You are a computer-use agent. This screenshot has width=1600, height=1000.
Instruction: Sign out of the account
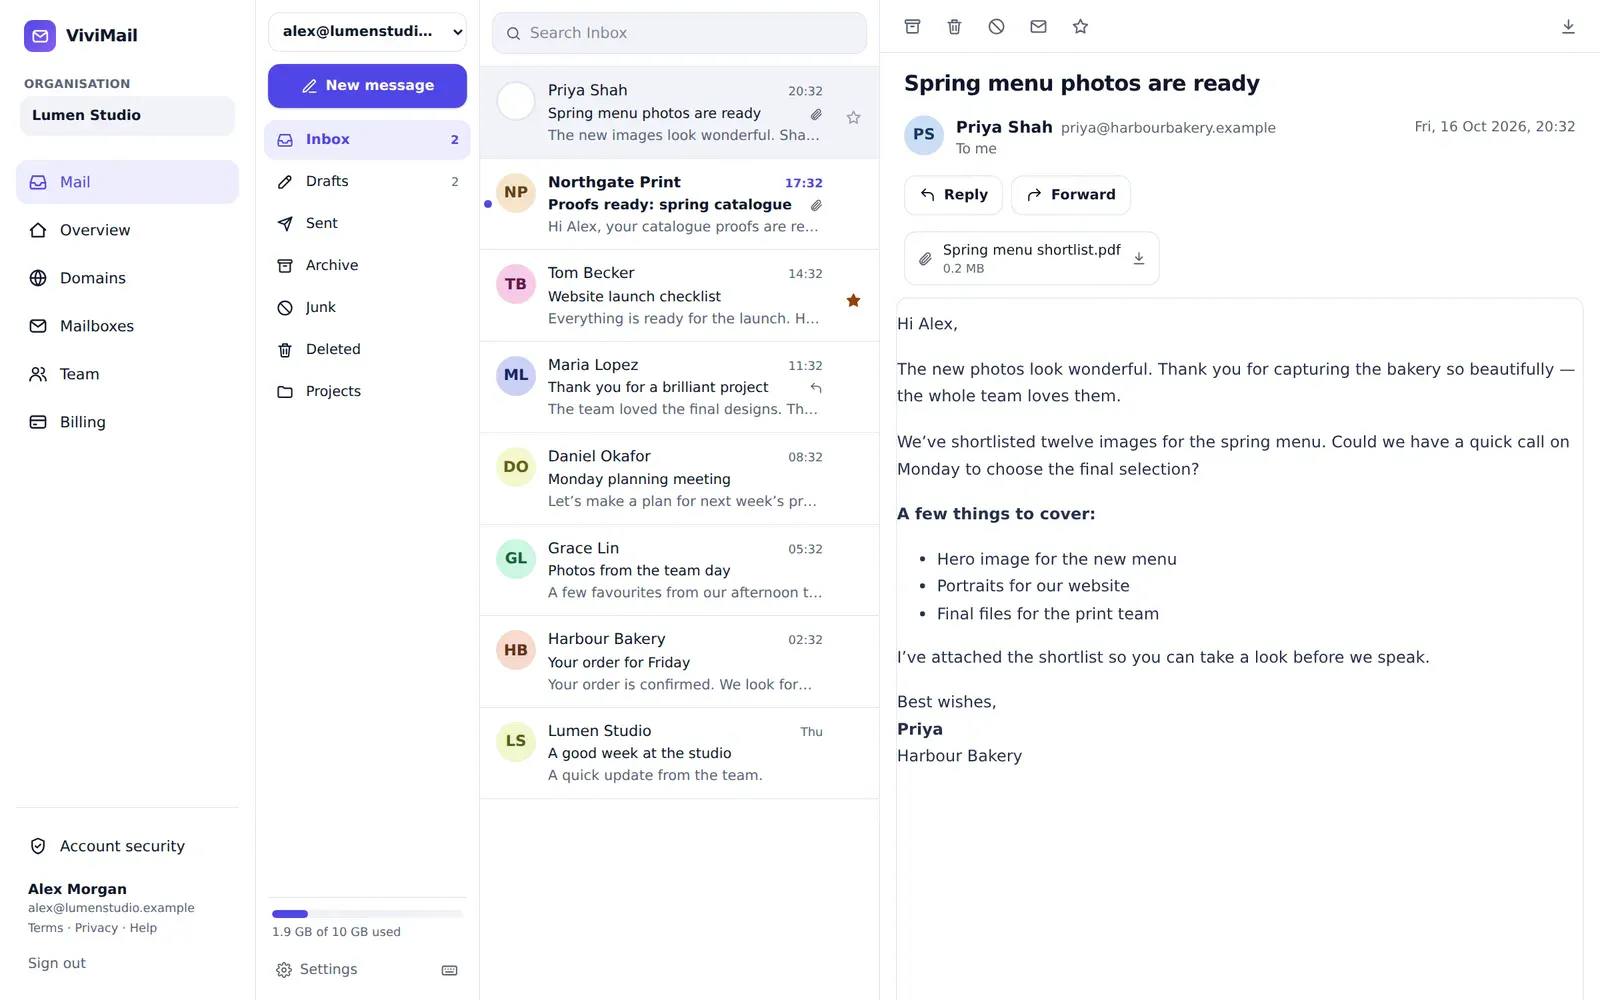click(57, 963)
